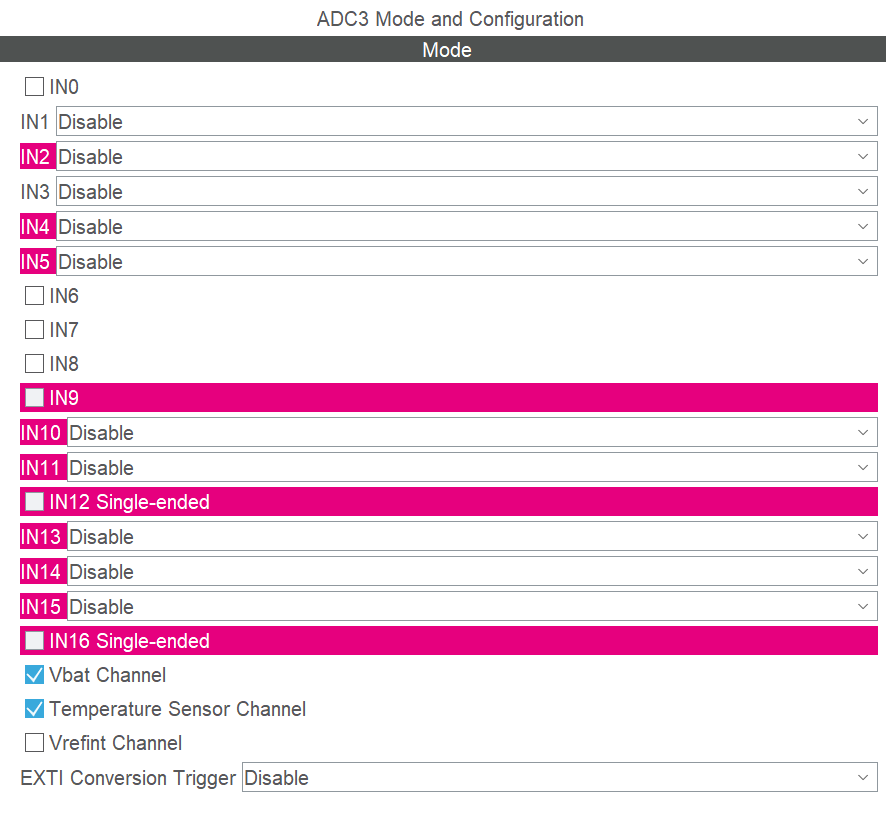Enable the IN0 checkbox

(x=35, y=87)
